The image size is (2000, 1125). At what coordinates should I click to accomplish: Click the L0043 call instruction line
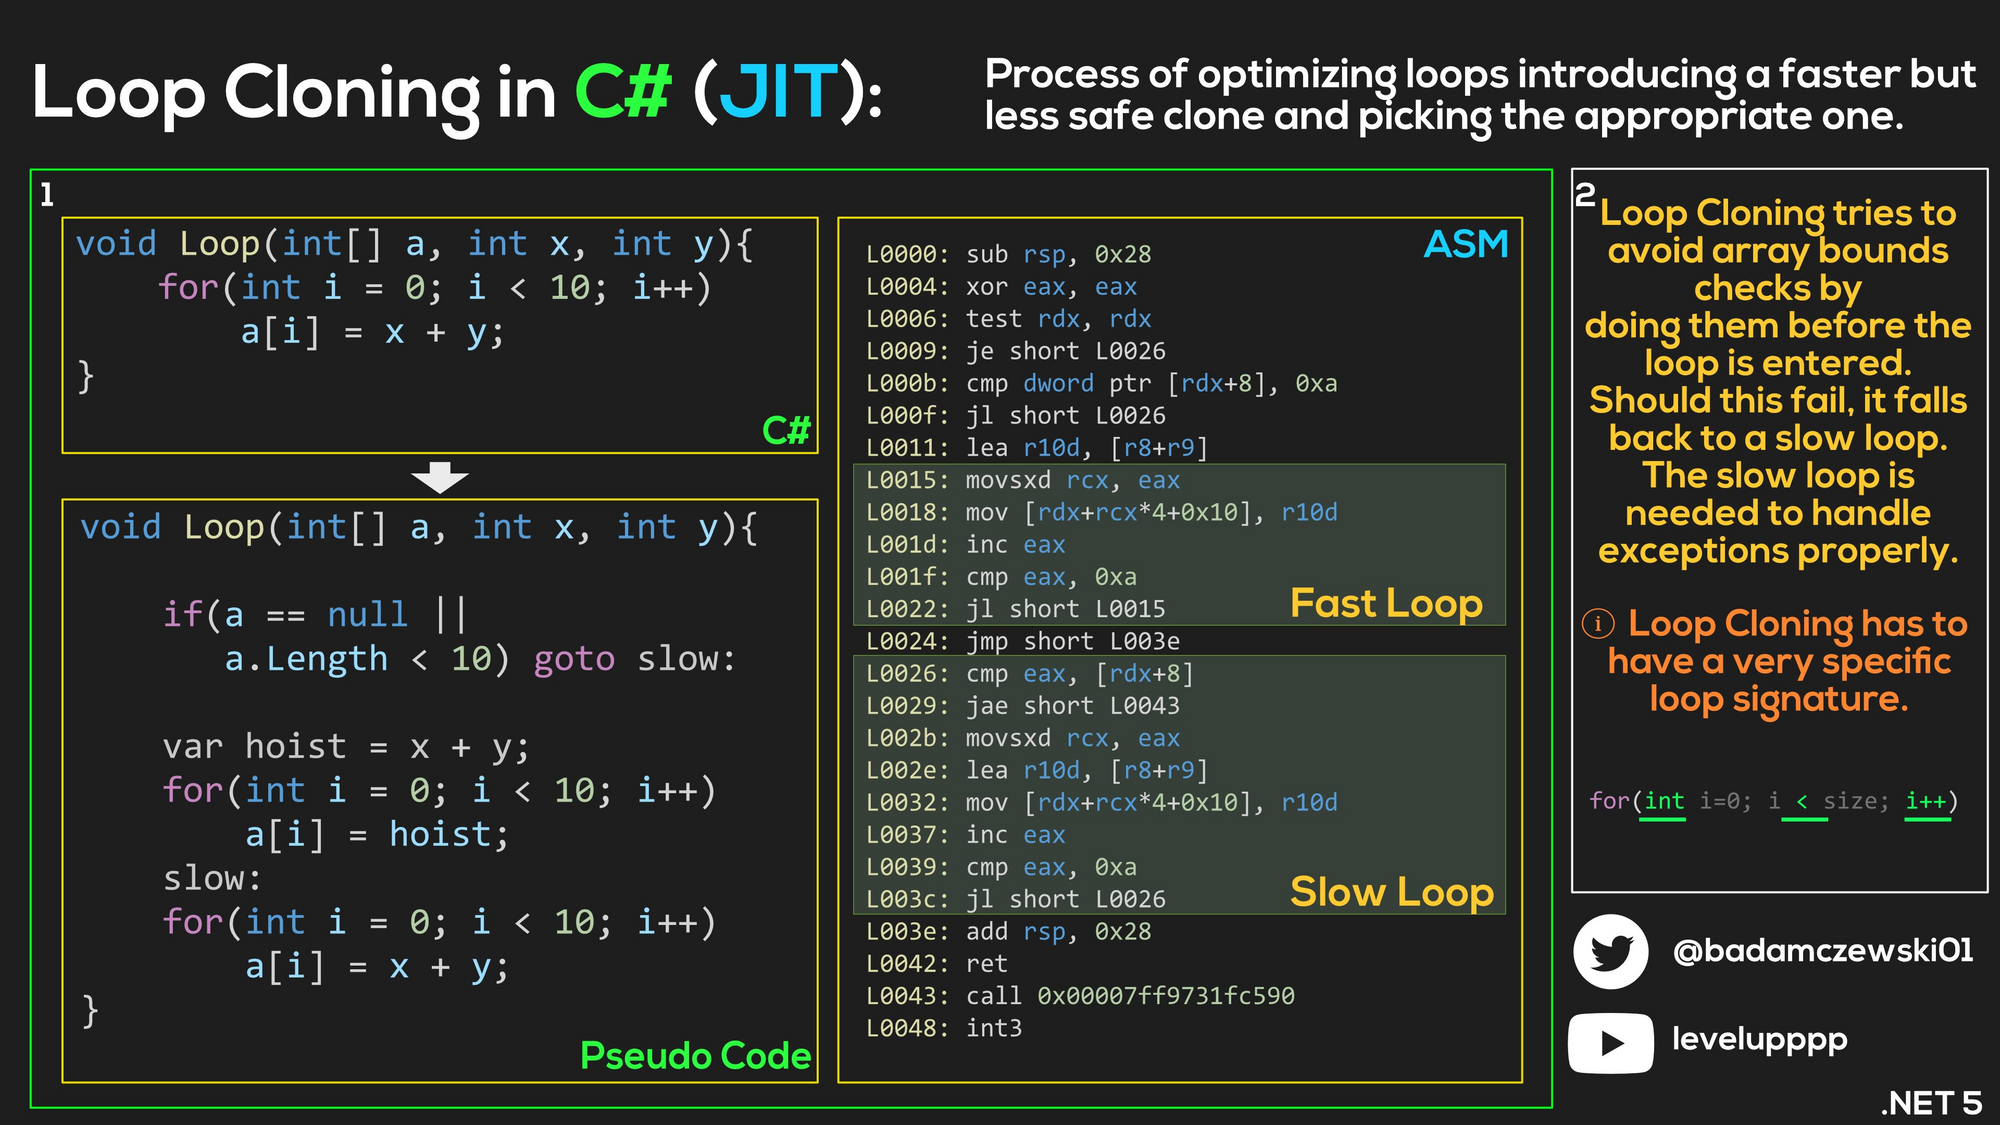[1080, 996]
